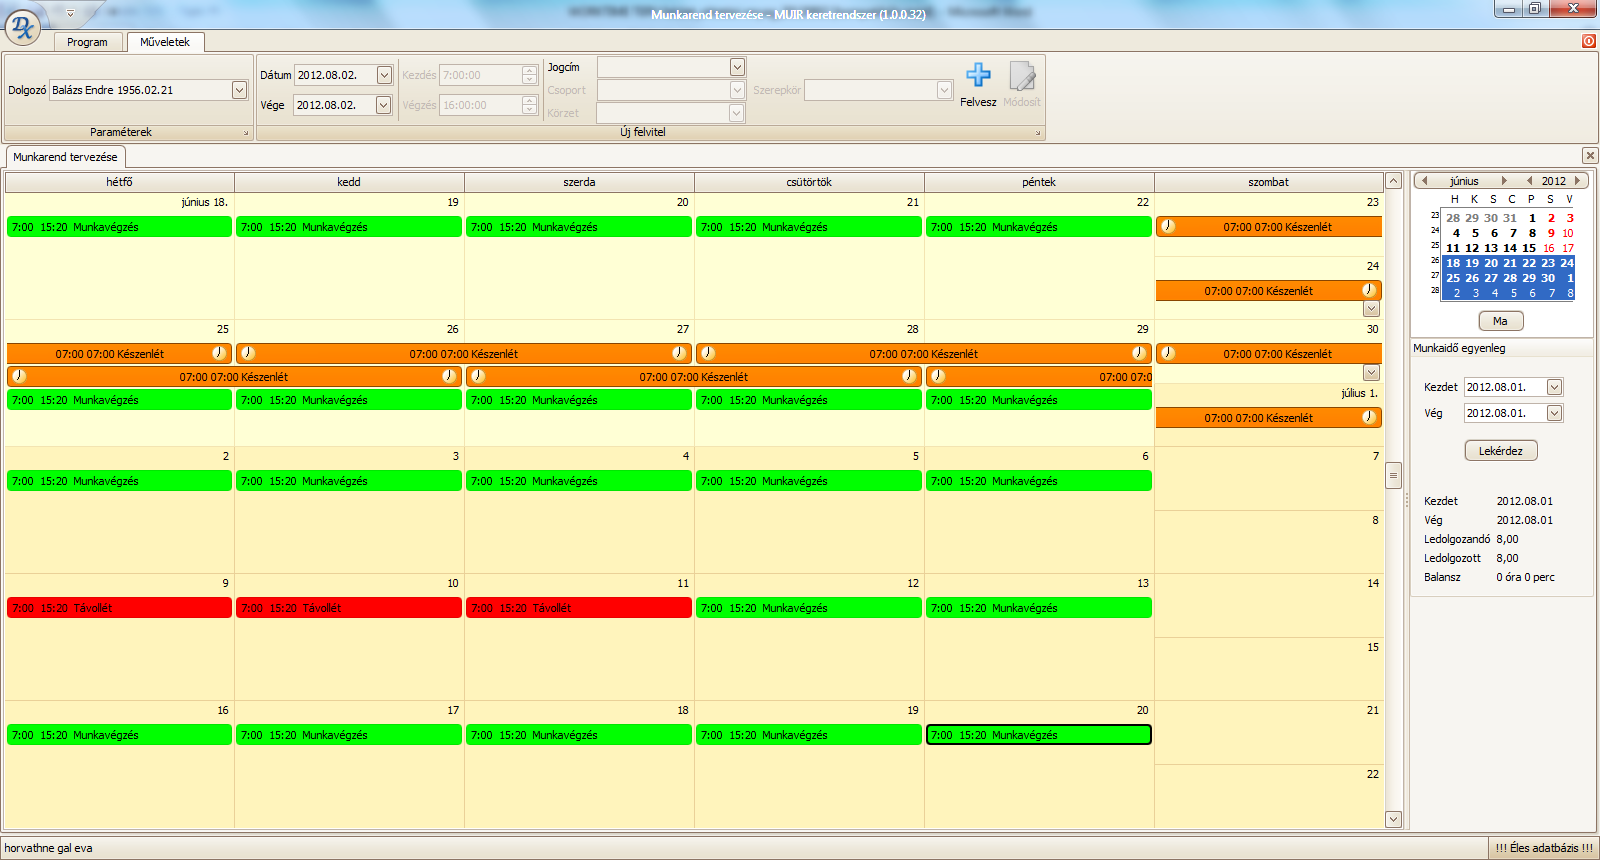Open the Dolgozó employee dropdown

point(239,90)
